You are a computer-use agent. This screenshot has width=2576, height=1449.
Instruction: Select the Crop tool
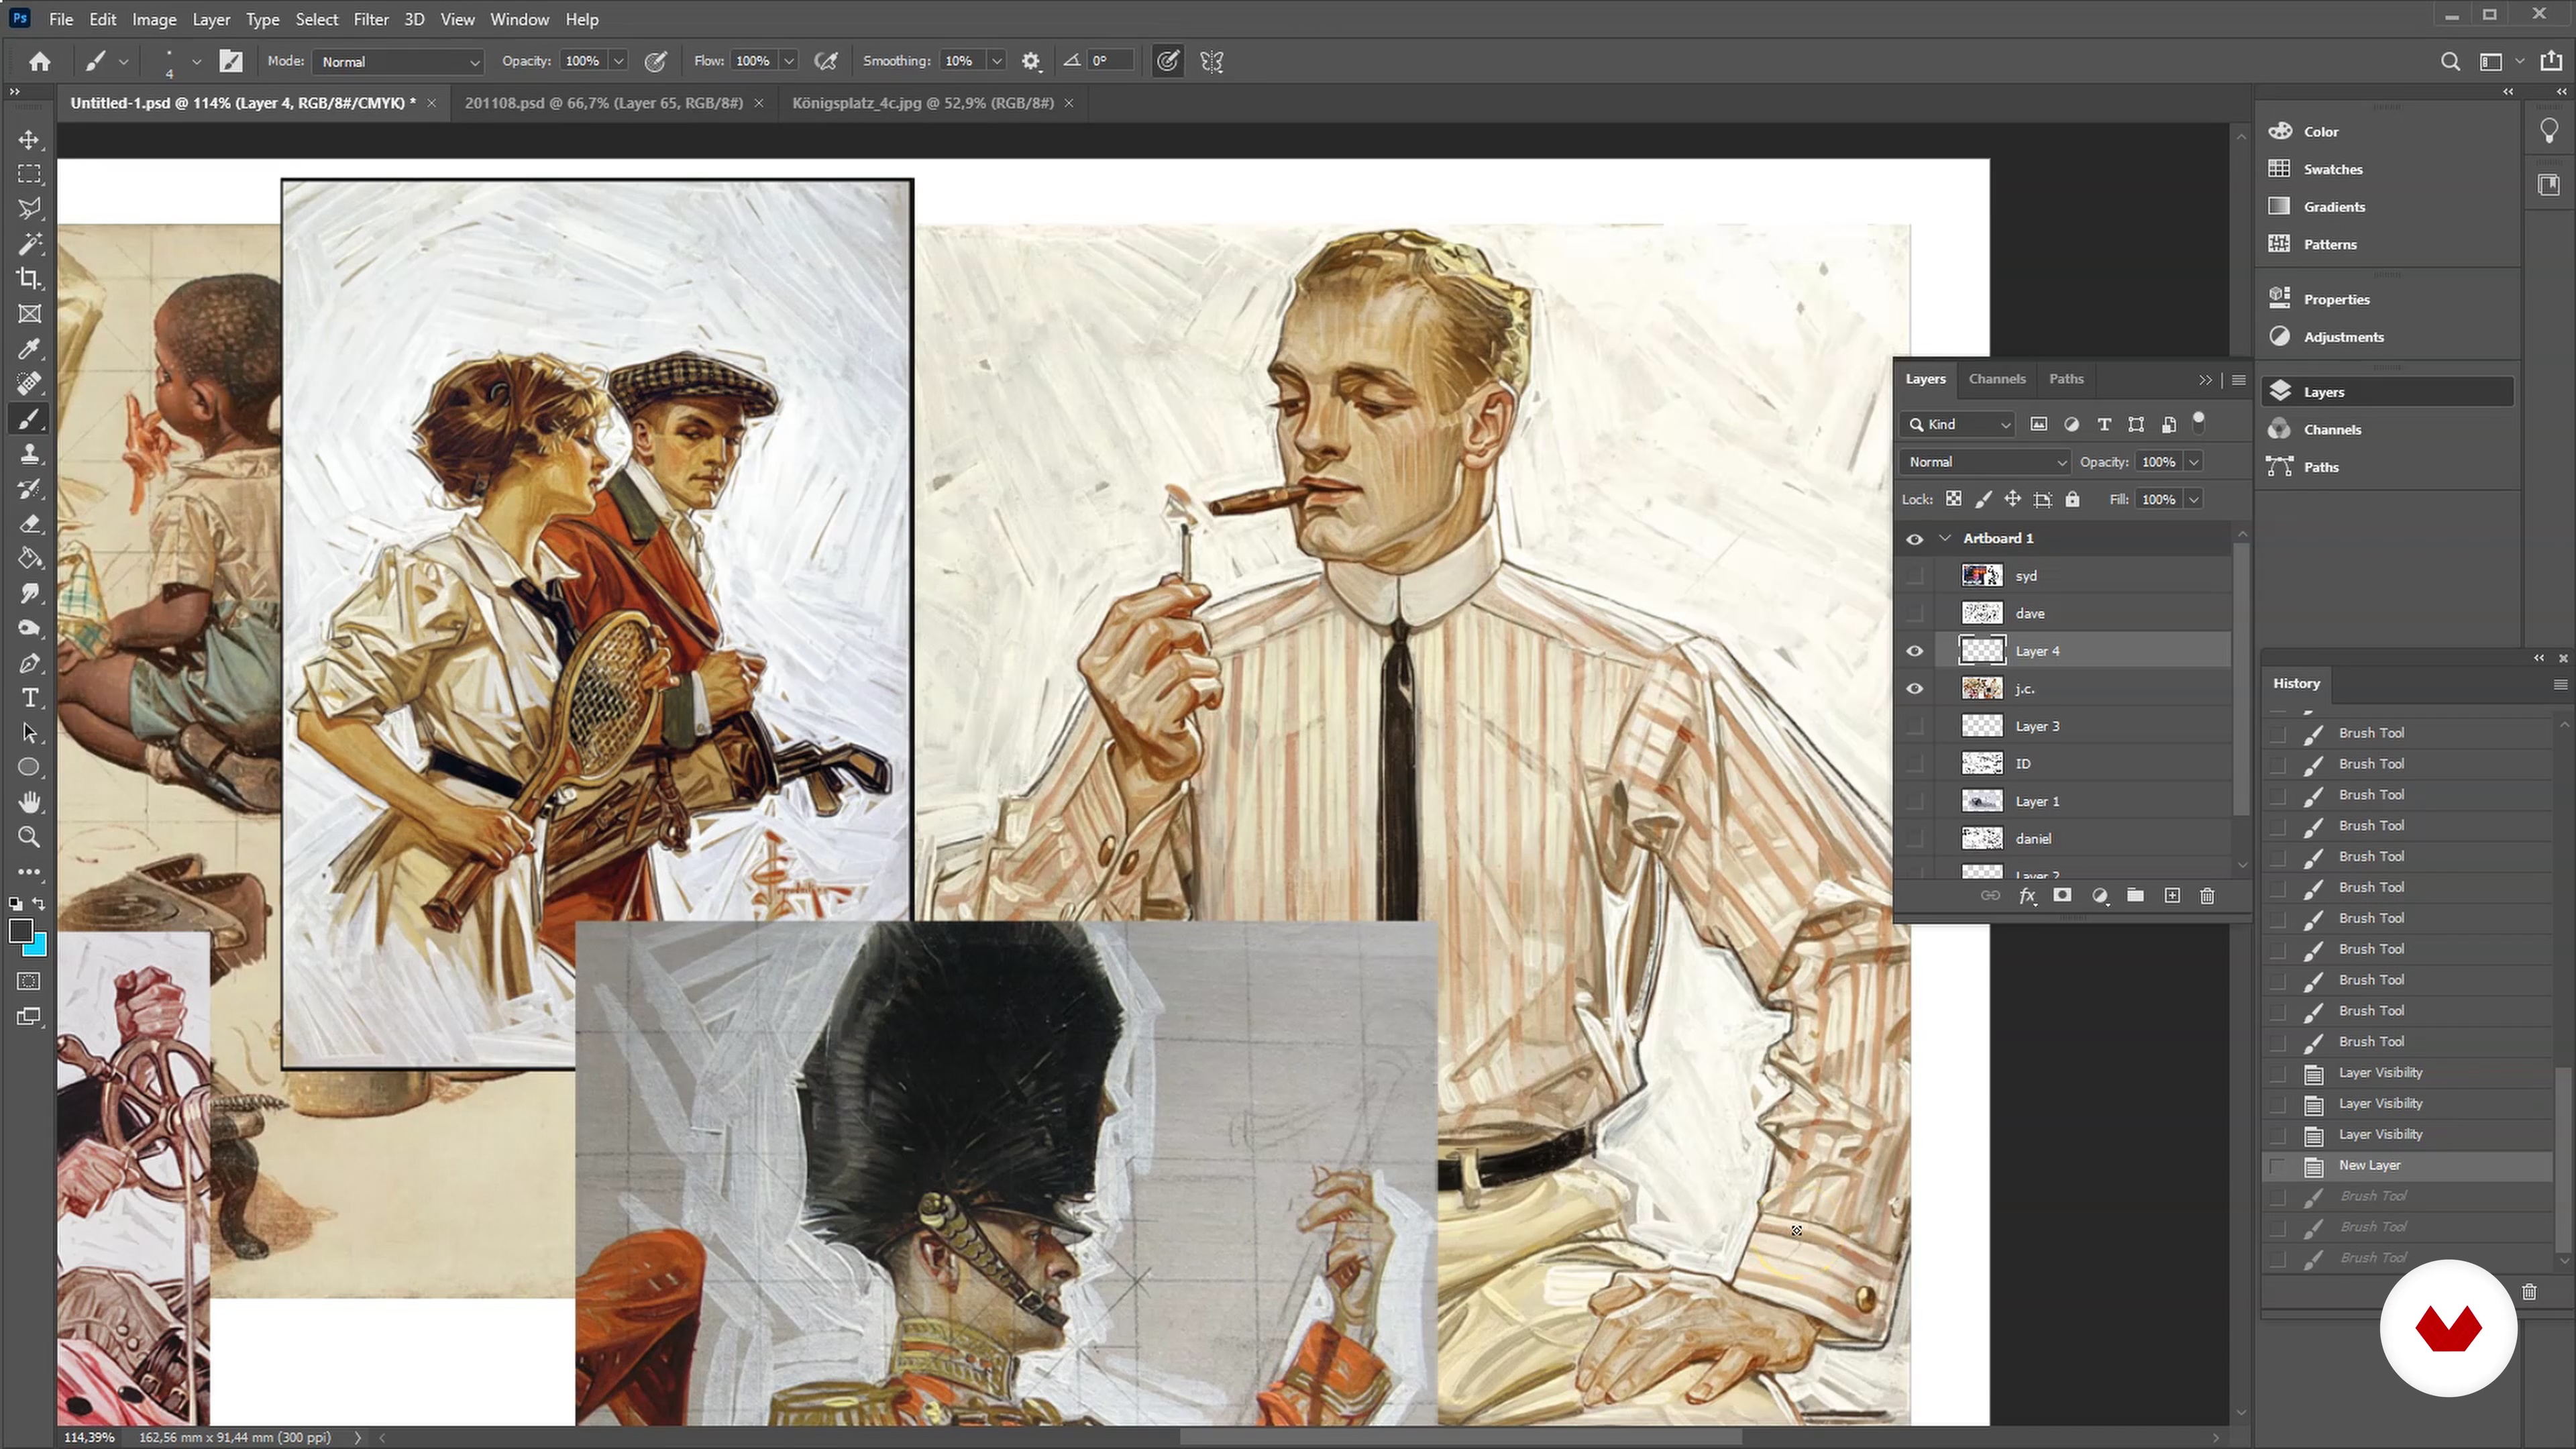pos(29,278)
